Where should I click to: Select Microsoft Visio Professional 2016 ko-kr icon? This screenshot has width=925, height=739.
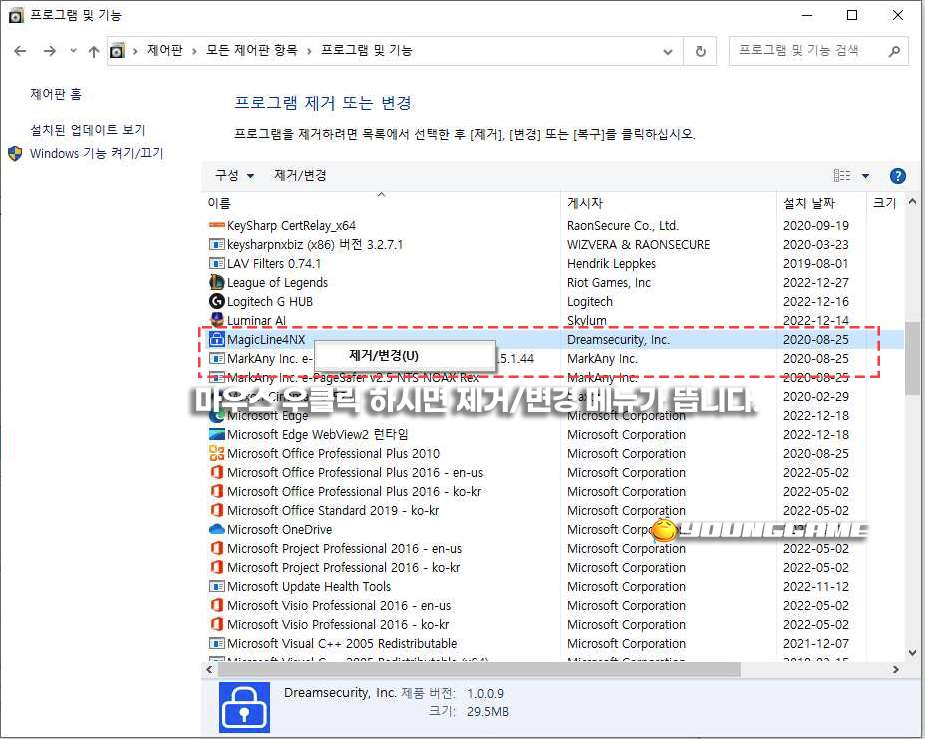[217, 624]
